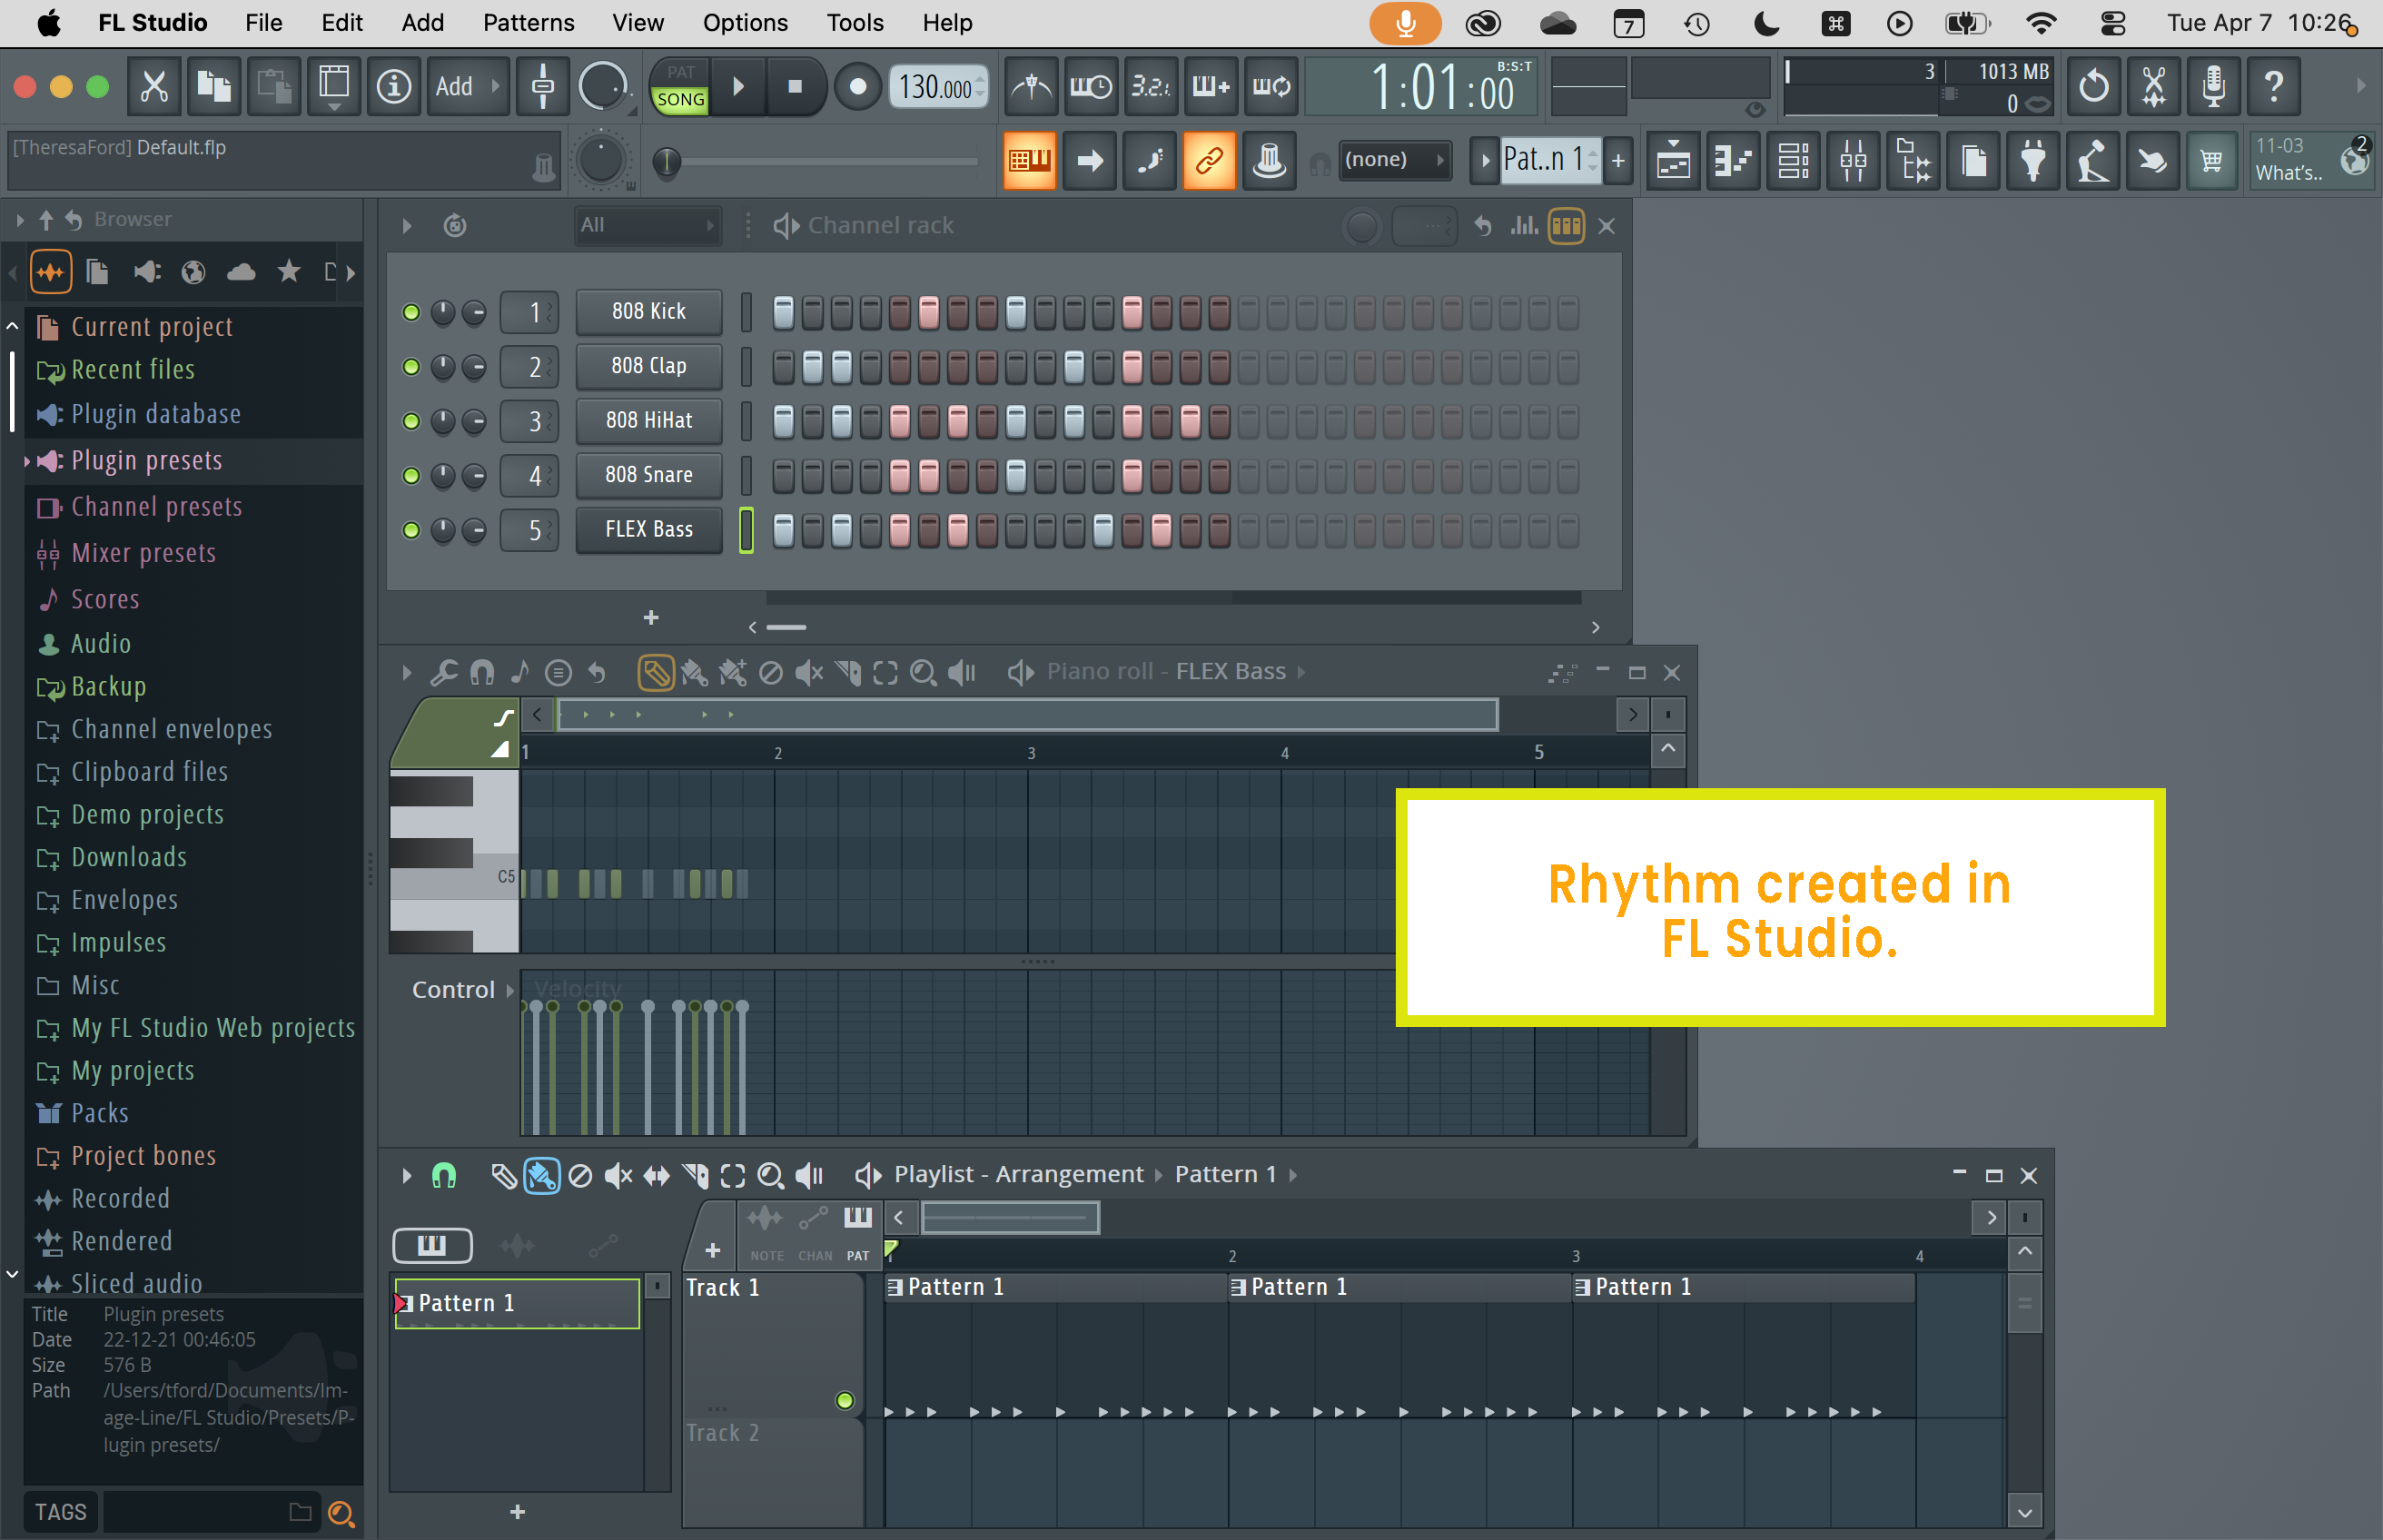Click the Playlist view toolbar icon
Viewport: 2383px width, 1540px height.
1673,161
